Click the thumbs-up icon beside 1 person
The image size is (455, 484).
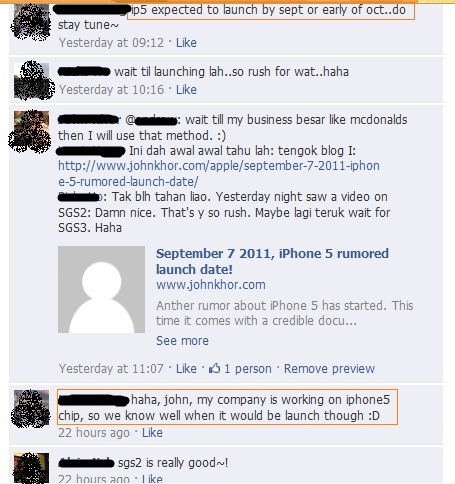pos(214,368)
